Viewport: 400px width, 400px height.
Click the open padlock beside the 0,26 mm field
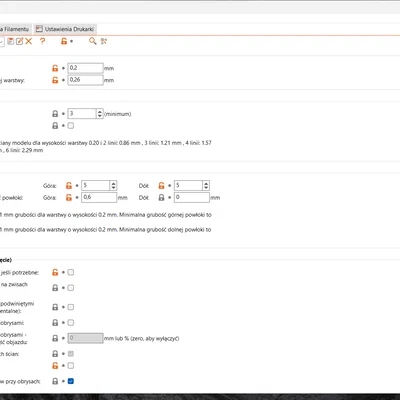click(55, 80)
